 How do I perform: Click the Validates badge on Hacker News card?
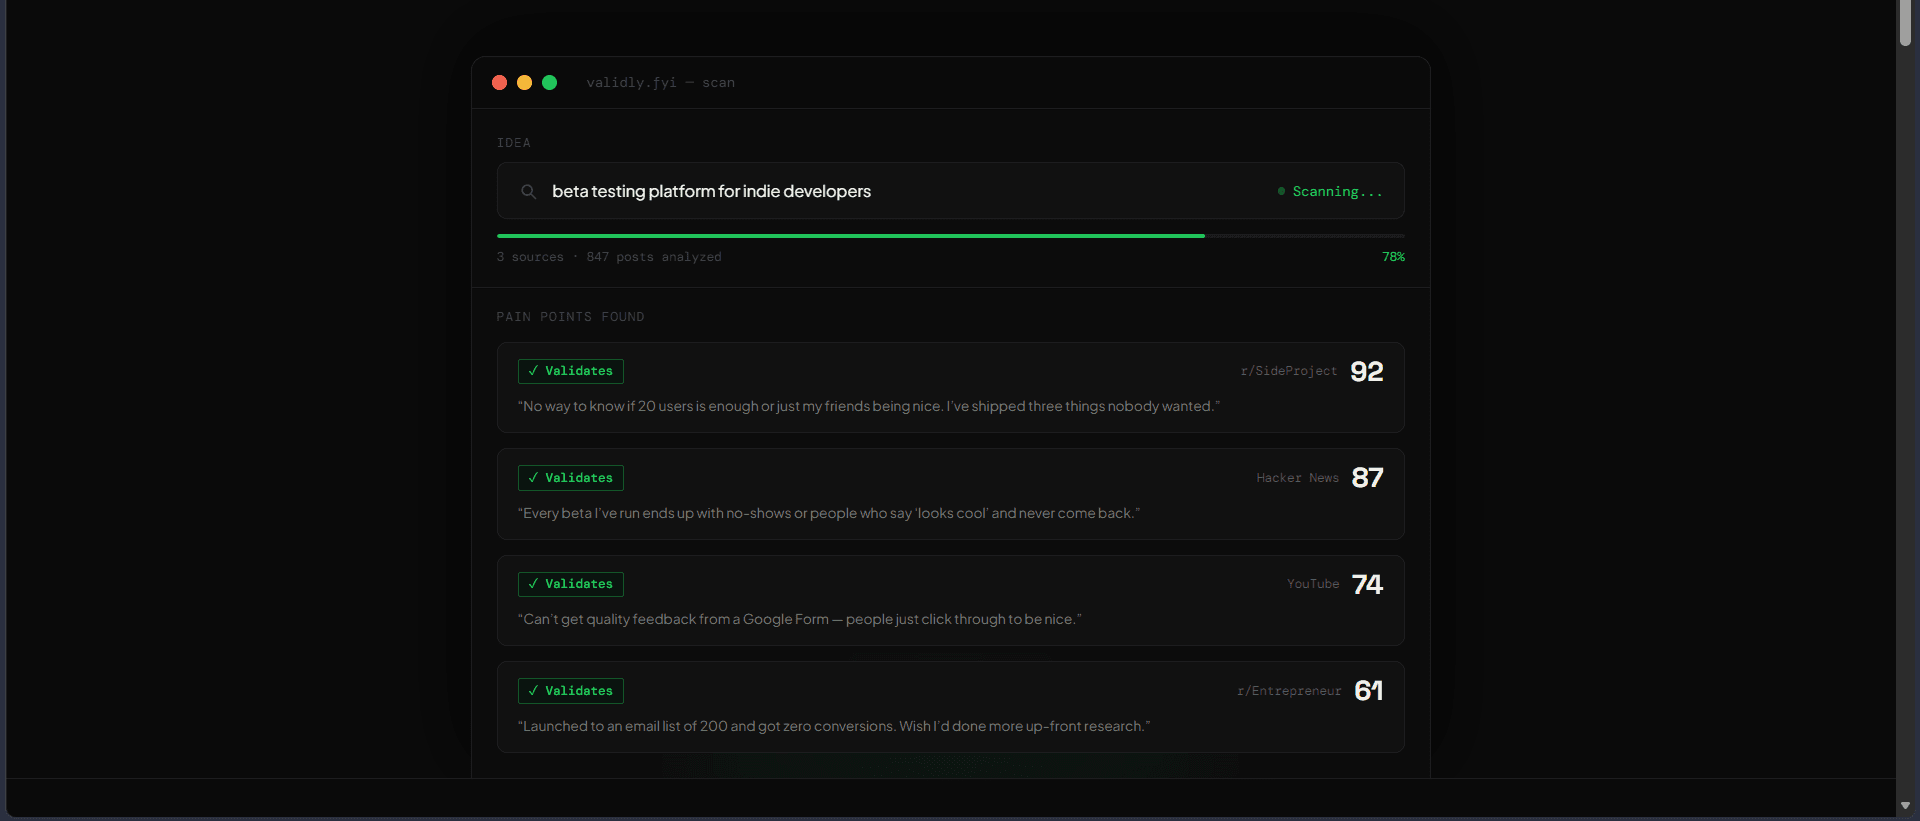pos(571,478)
